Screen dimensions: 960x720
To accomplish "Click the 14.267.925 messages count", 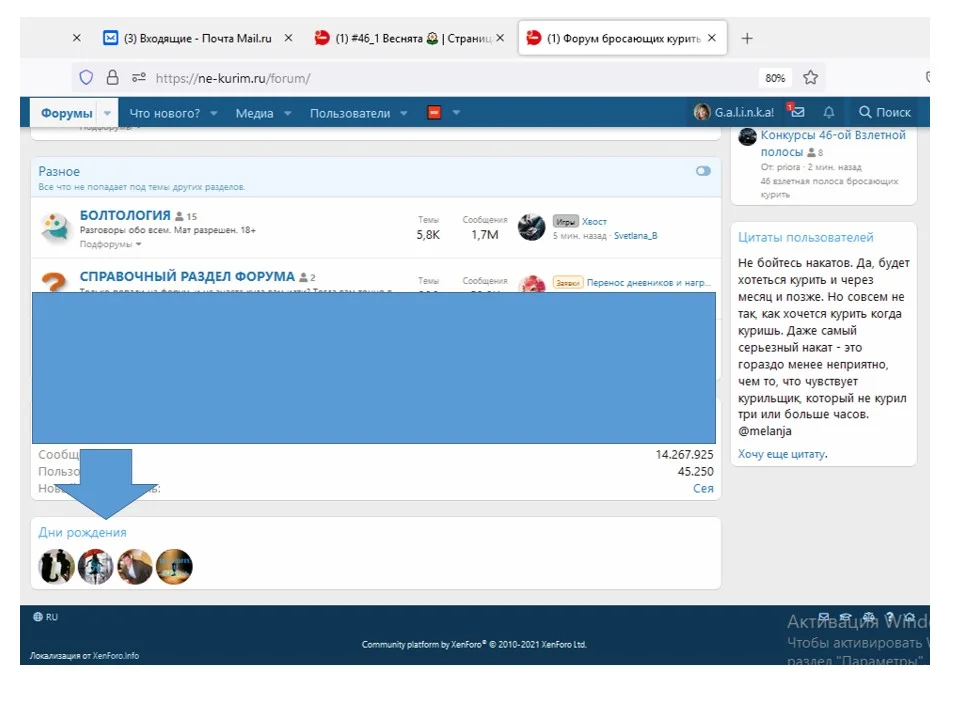I will coord(684,454).
